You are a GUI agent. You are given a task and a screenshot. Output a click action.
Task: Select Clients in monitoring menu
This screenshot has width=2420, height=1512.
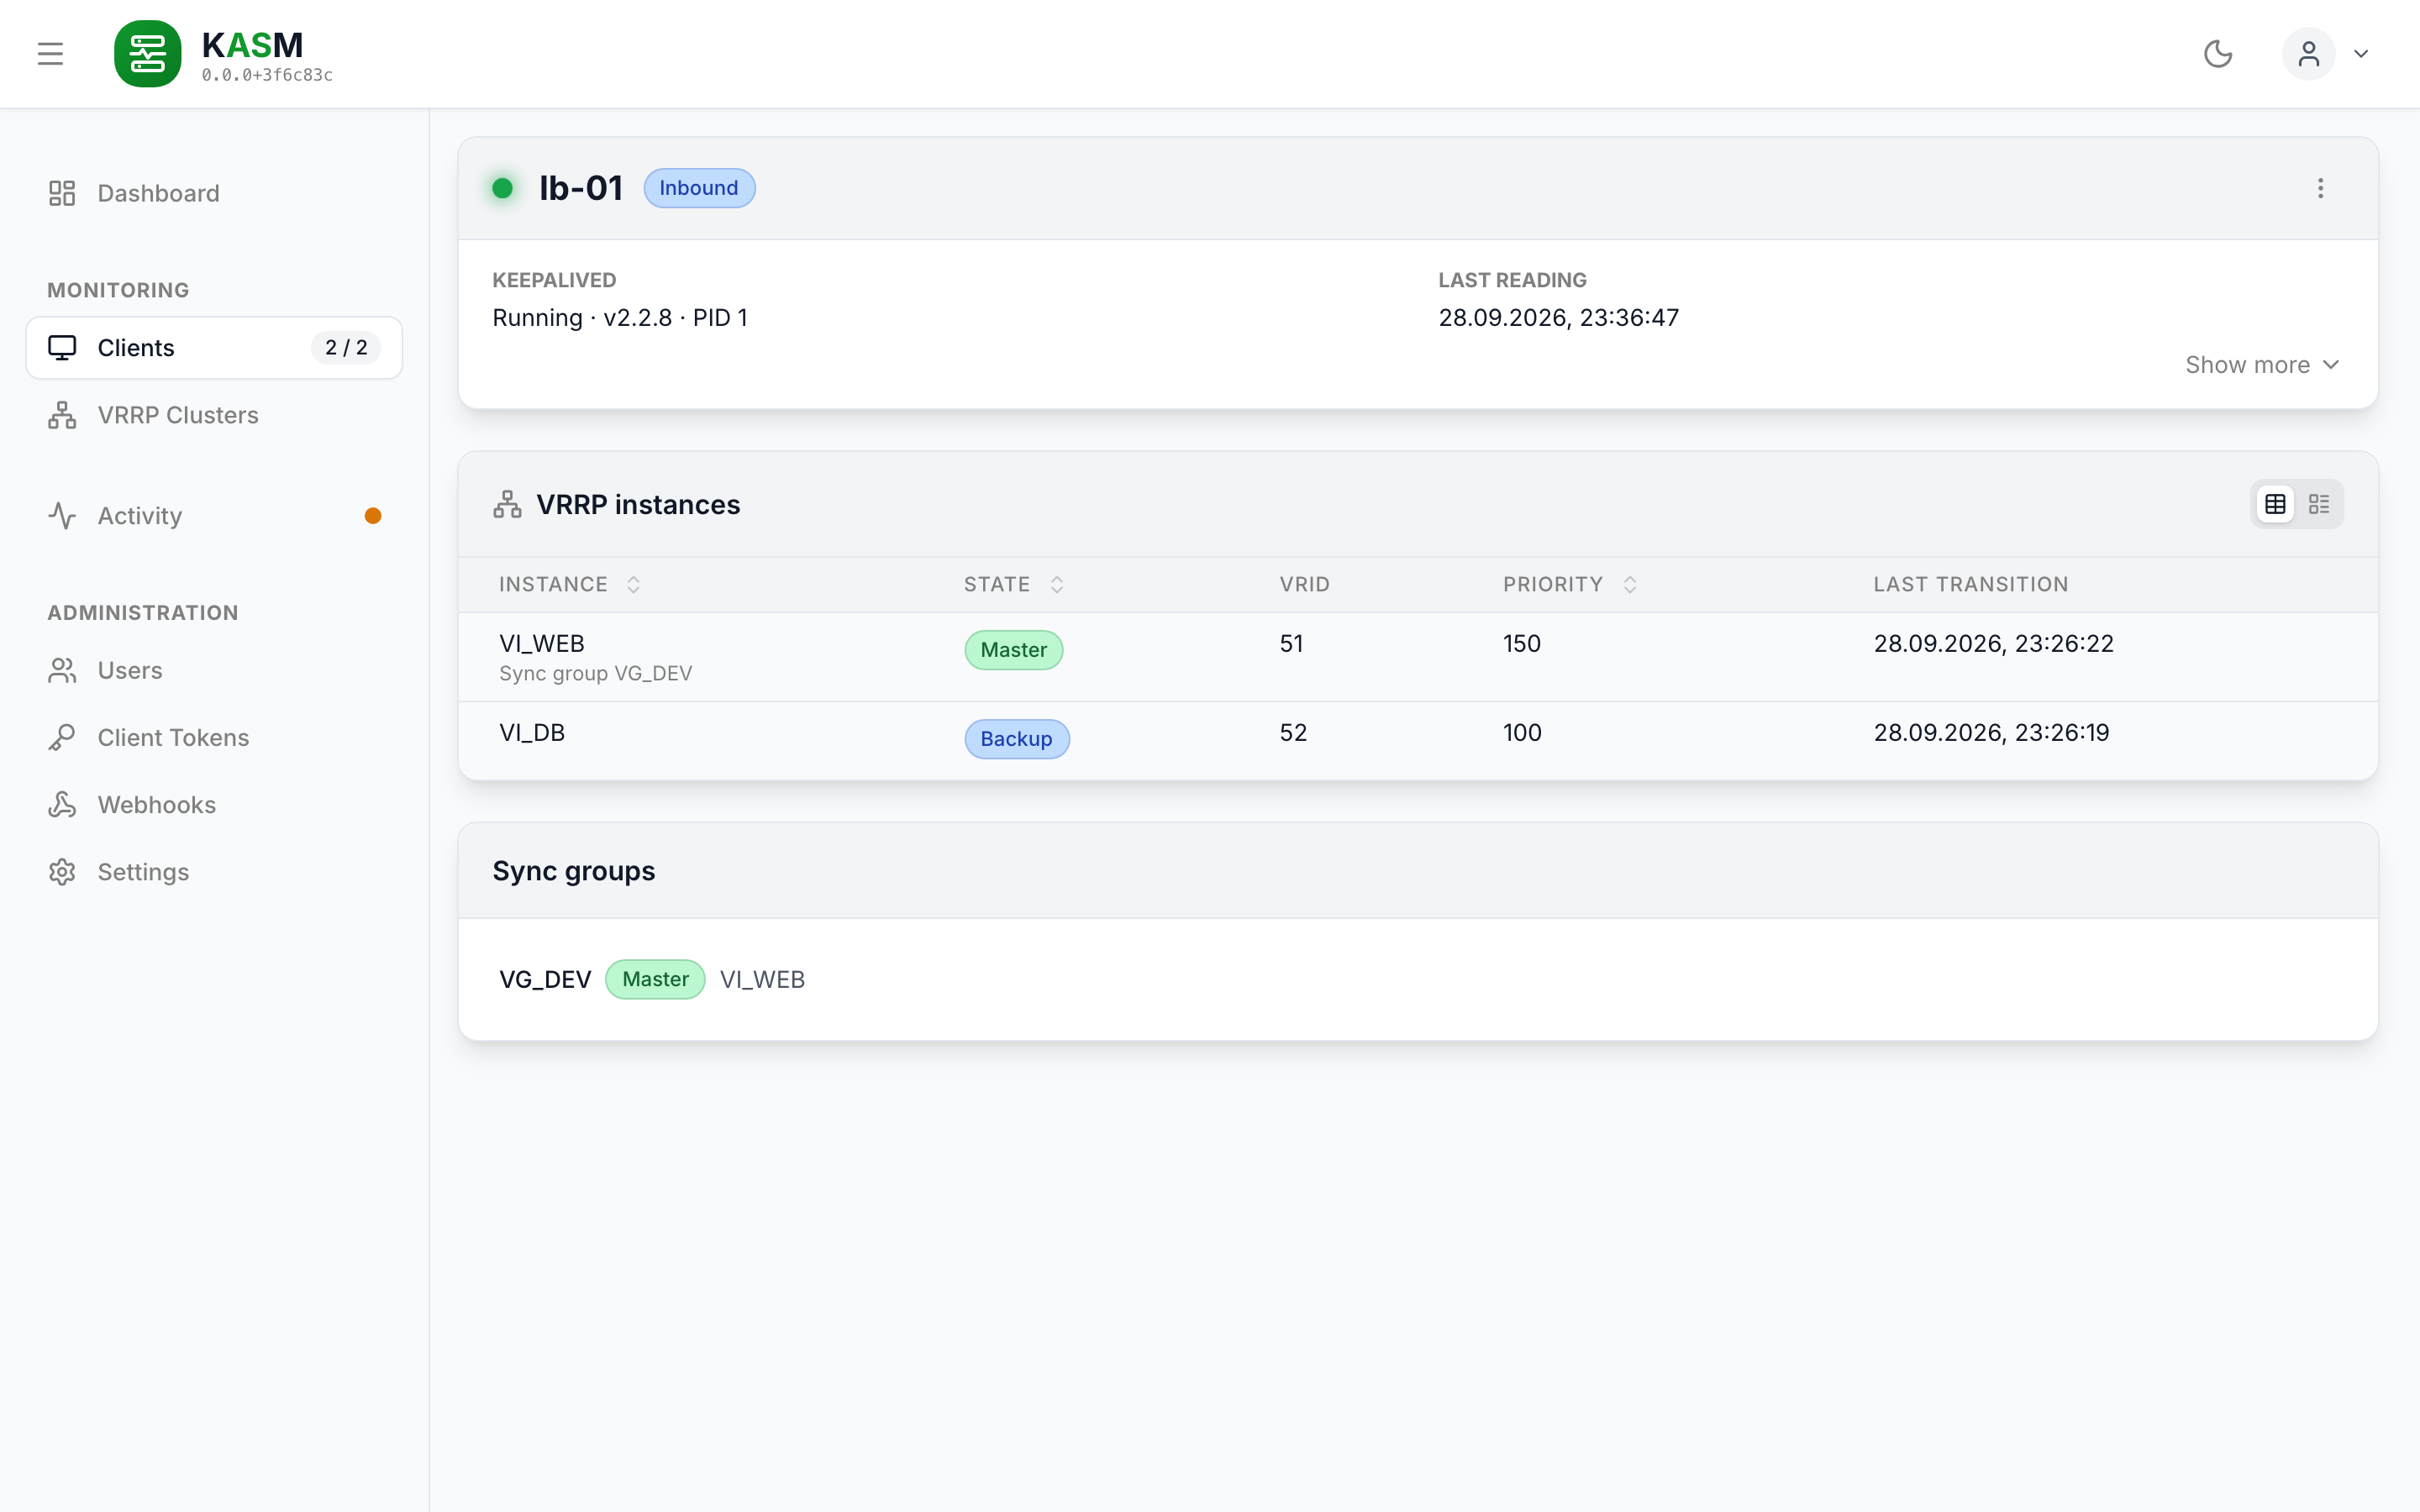pyautogui.click(x=214, y=348)
